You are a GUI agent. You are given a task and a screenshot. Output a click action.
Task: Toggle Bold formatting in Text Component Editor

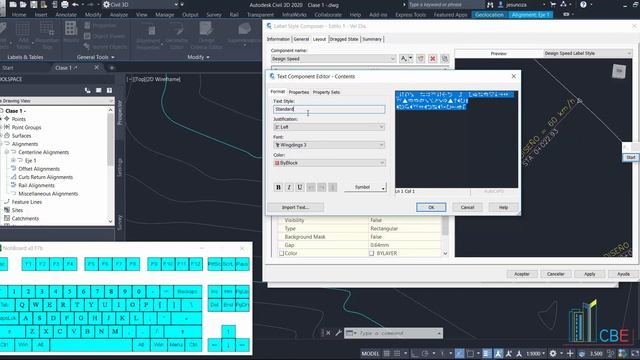pos(278,187)
